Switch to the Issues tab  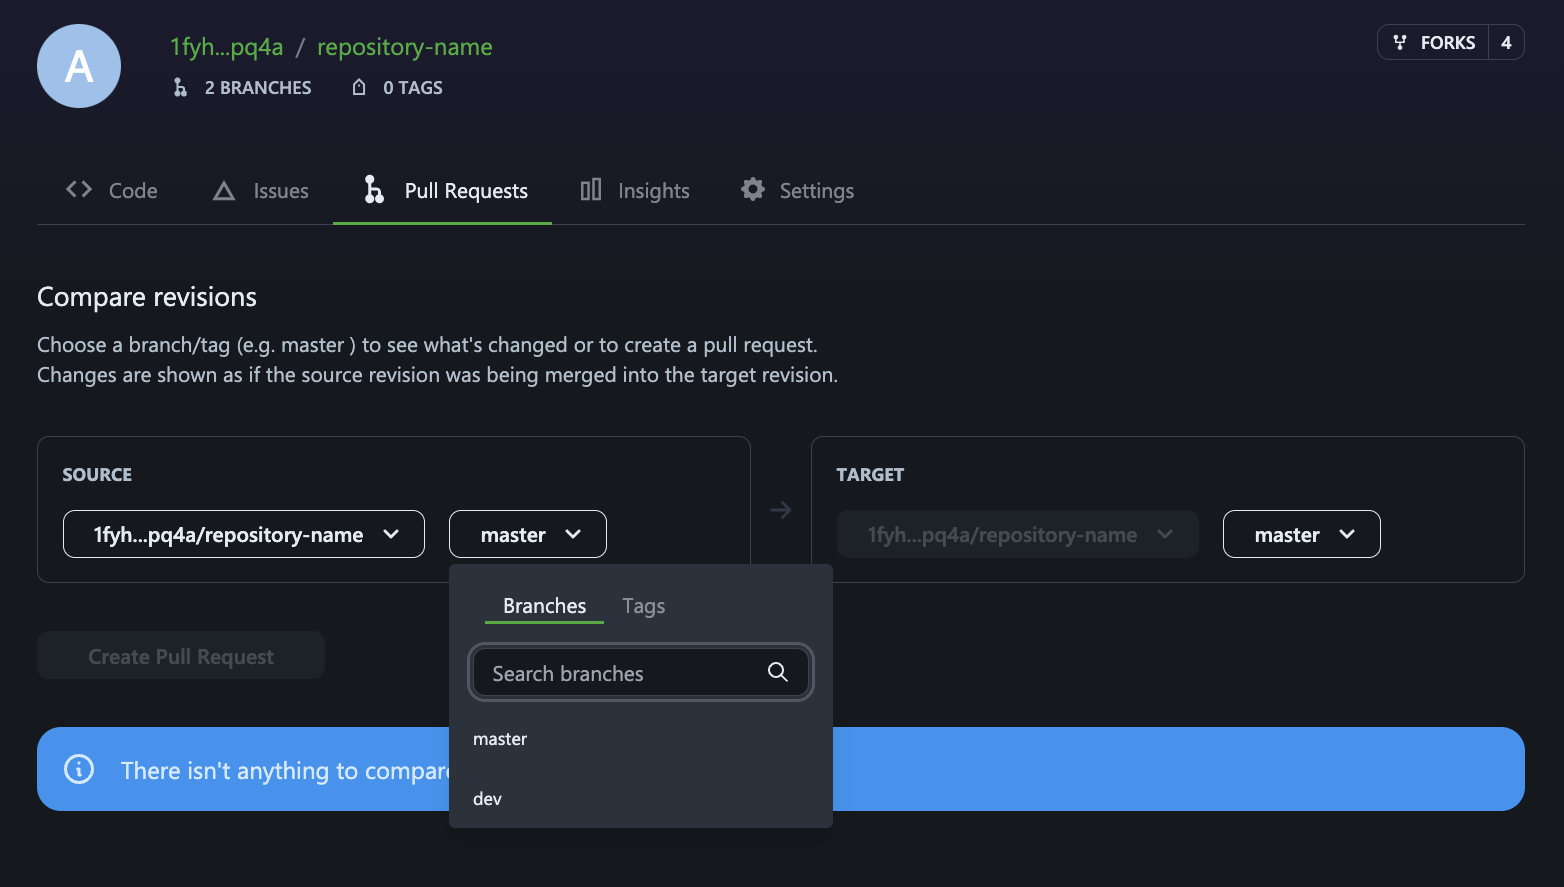[x=261, y=190]
